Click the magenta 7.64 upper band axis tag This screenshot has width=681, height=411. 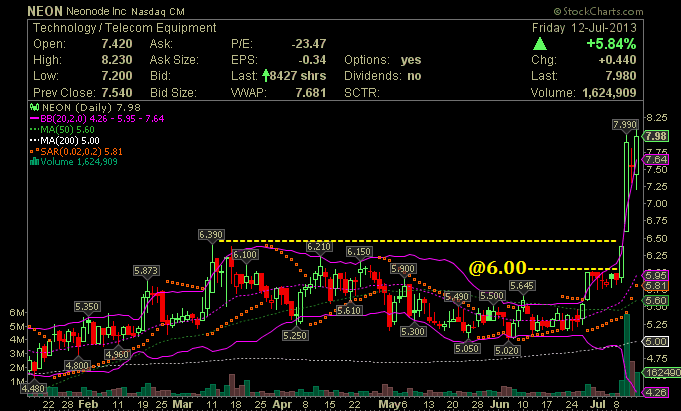(656, 159)
